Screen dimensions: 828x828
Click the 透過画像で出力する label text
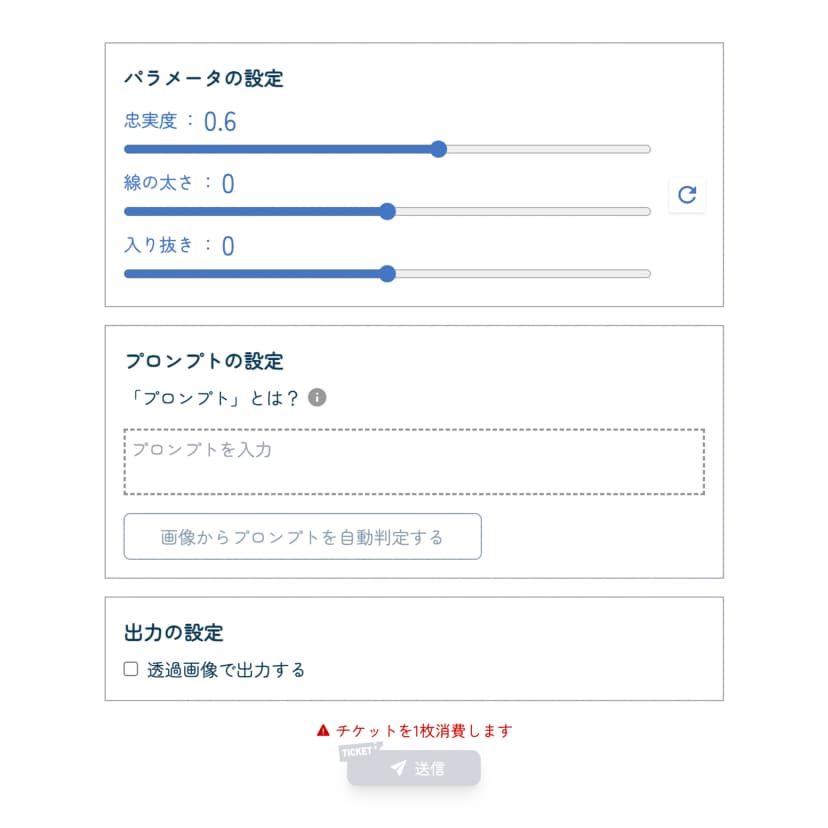(x=226, y=670)
